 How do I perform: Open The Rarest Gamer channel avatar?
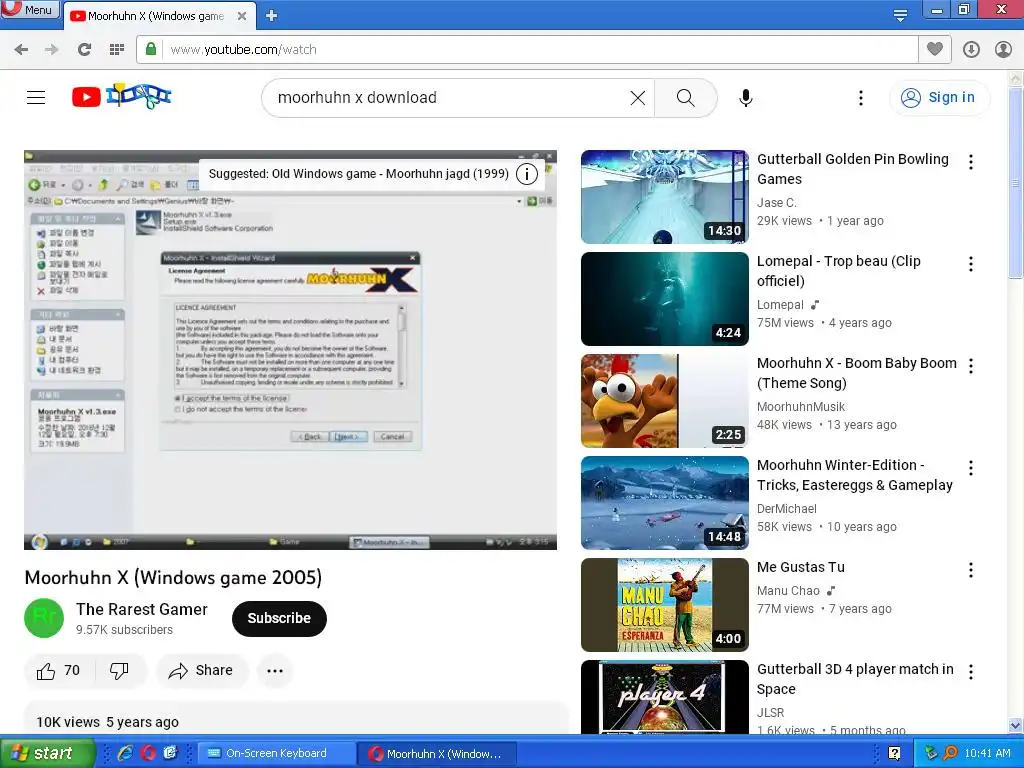[x=44, y=618]
